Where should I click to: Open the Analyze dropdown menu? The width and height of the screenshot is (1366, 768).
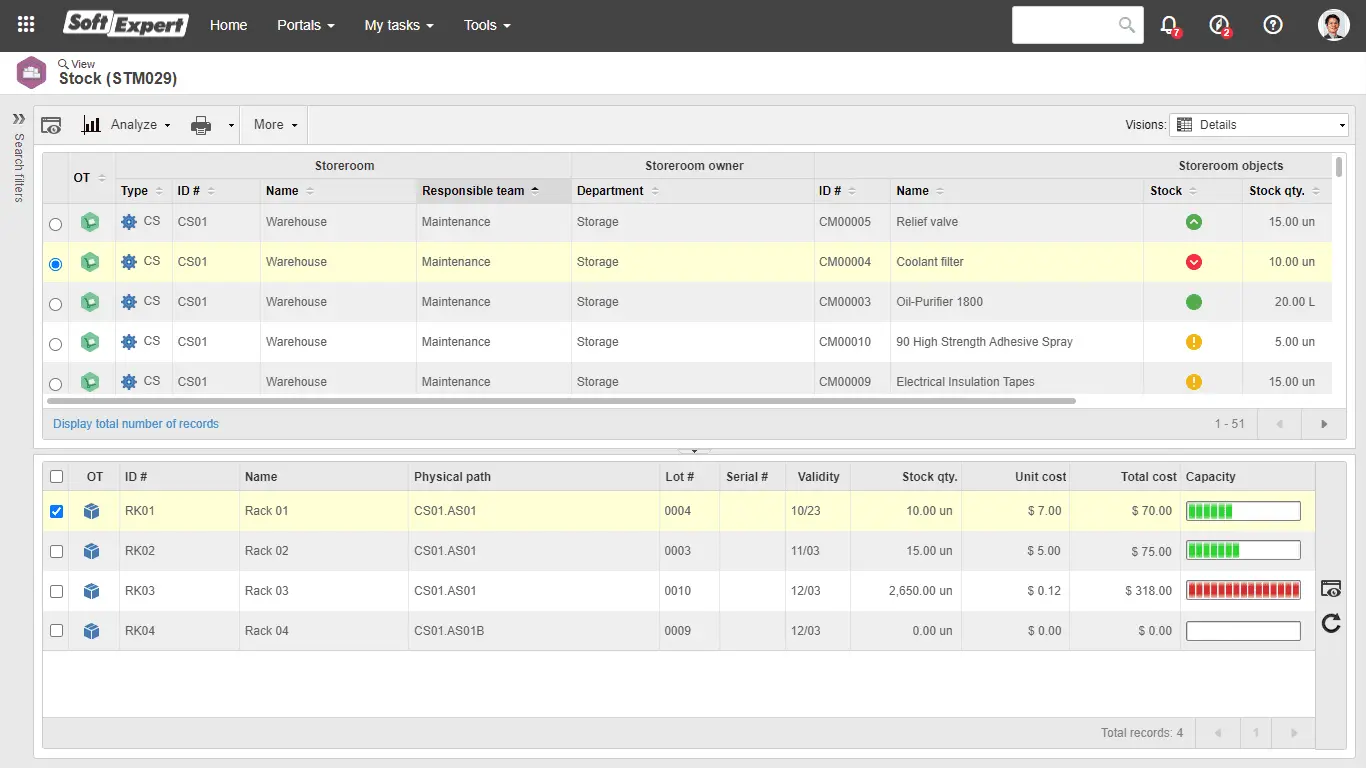click(x=139, y=125)
